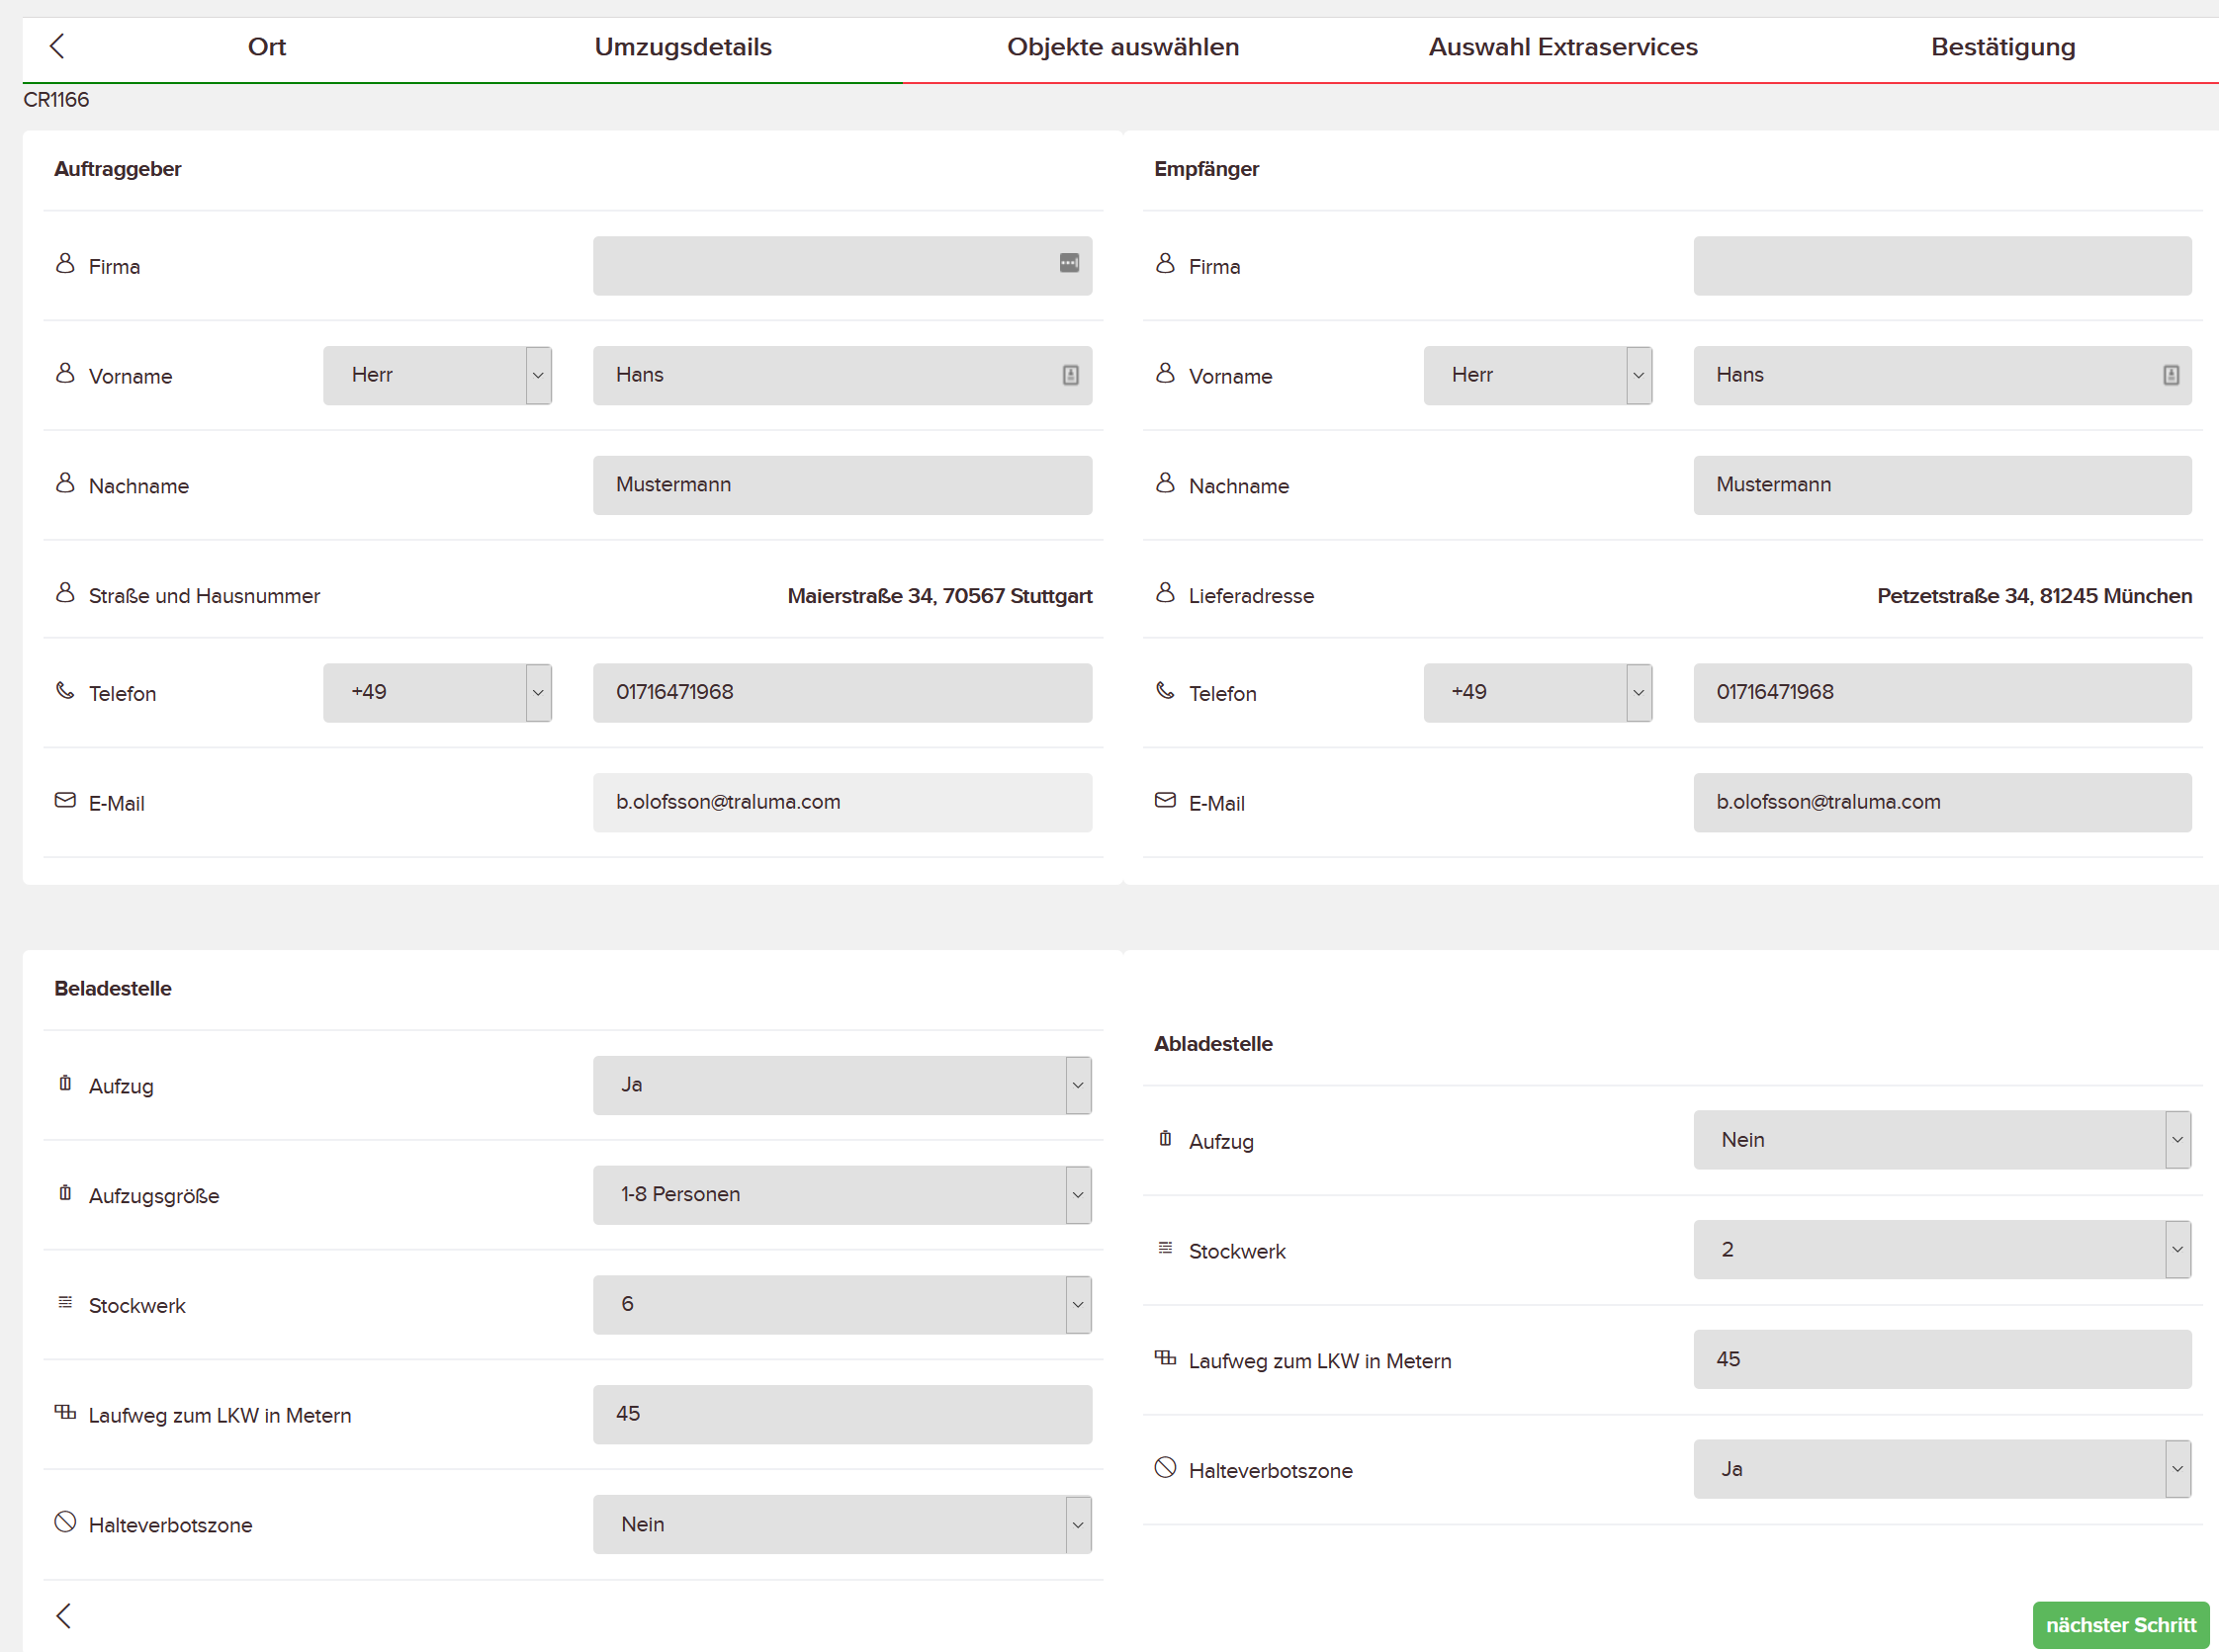Jump to the Bestätigung step
The image size is (2219, 1652).
point(2003,47)
